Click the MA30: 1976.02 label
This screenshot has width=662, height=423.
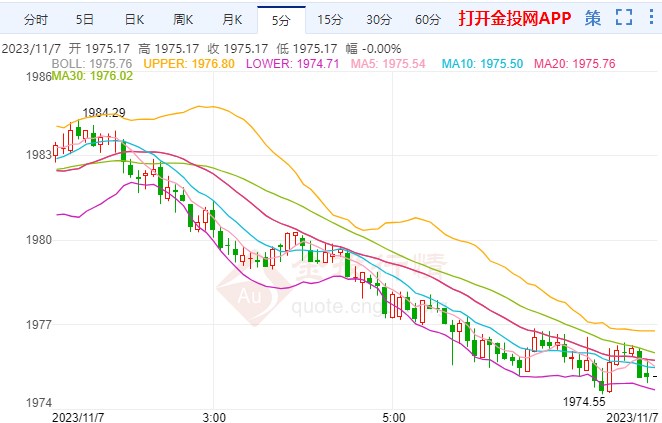(92, 76)
